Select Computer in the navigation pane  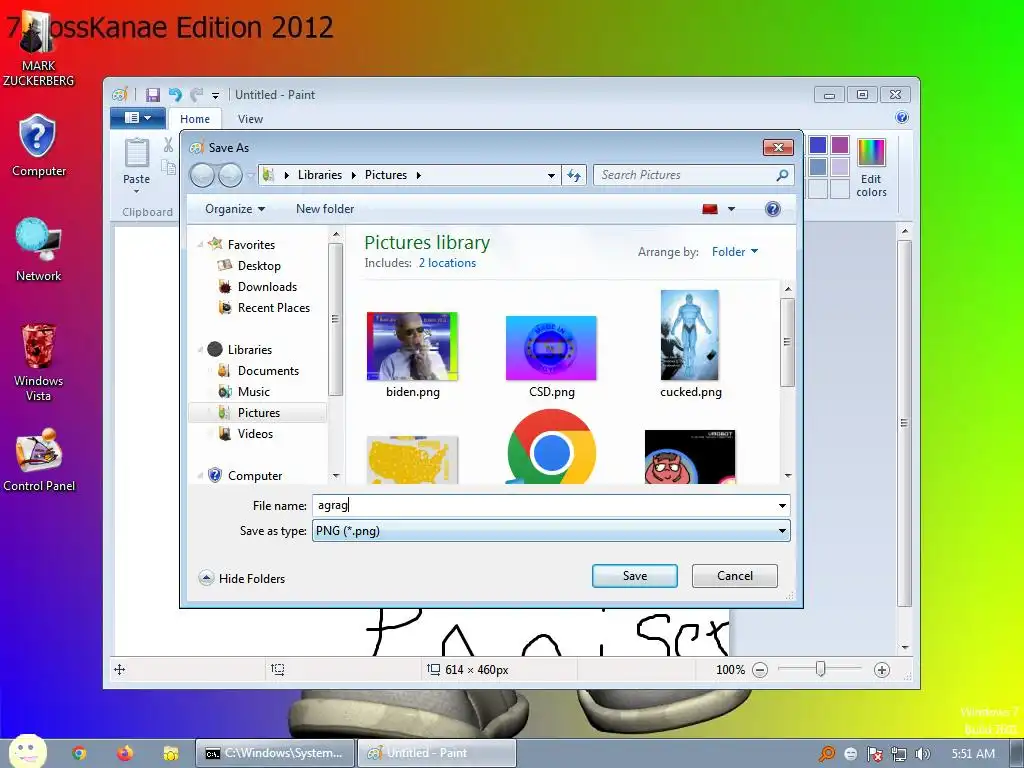(254, 475)
